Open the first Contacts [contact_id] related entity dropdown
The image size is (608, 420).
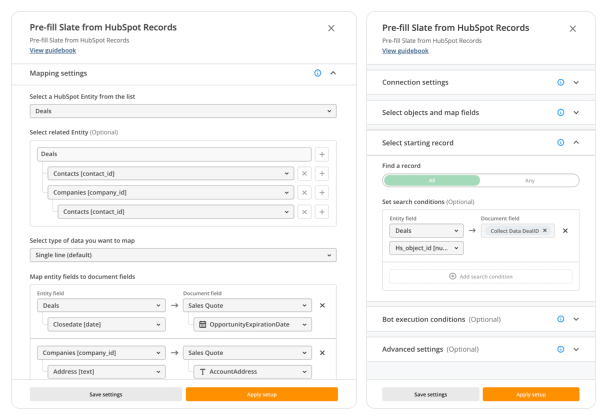(x=171, y=173)
